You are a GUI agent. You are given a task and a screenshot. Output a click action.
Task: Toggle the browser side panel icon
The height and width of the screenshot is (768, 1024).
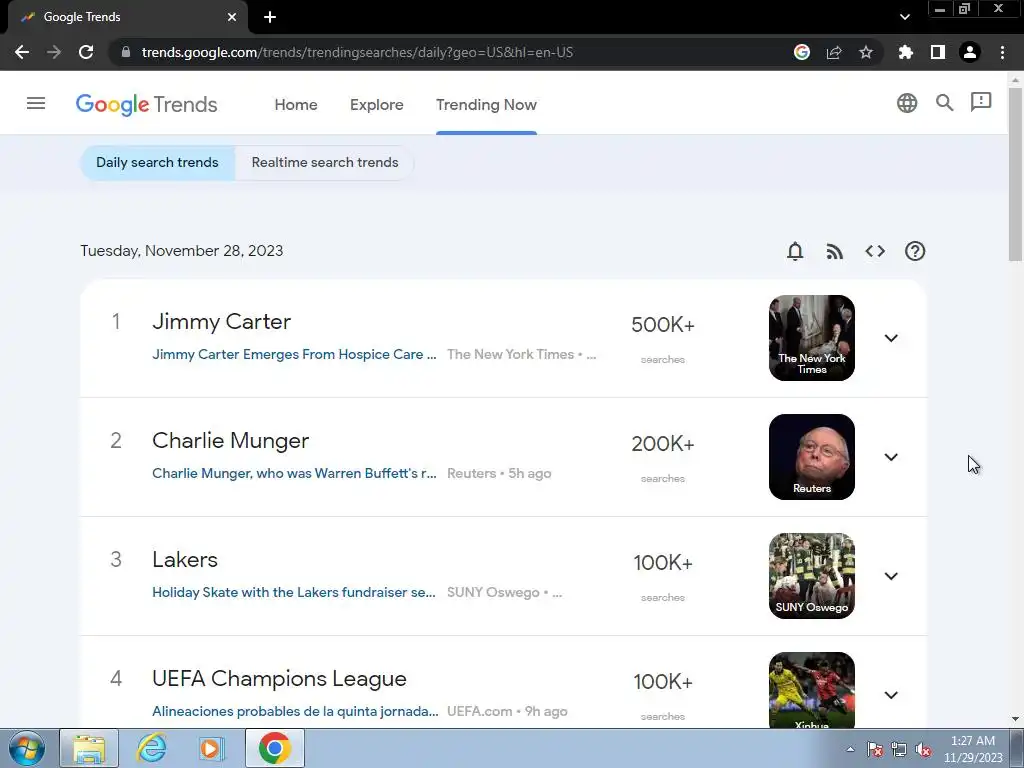coord(938,52)
